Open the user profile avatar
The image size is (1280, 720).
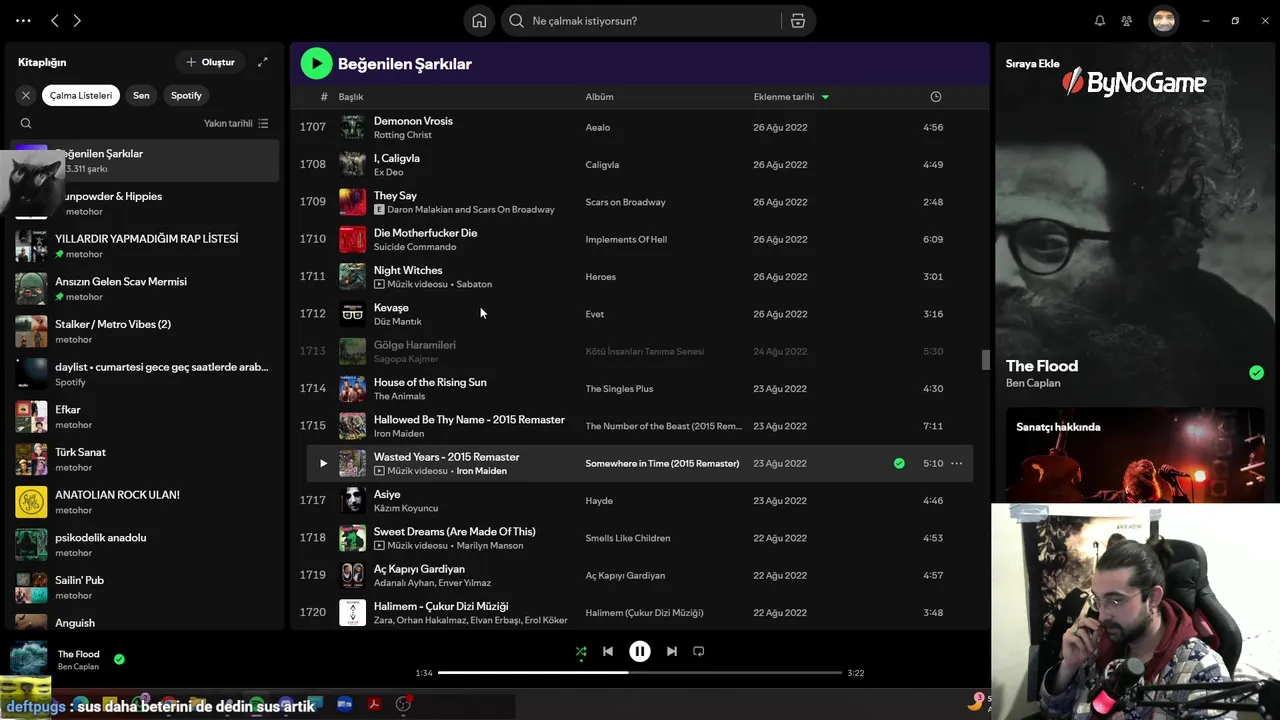(1163, 20)
